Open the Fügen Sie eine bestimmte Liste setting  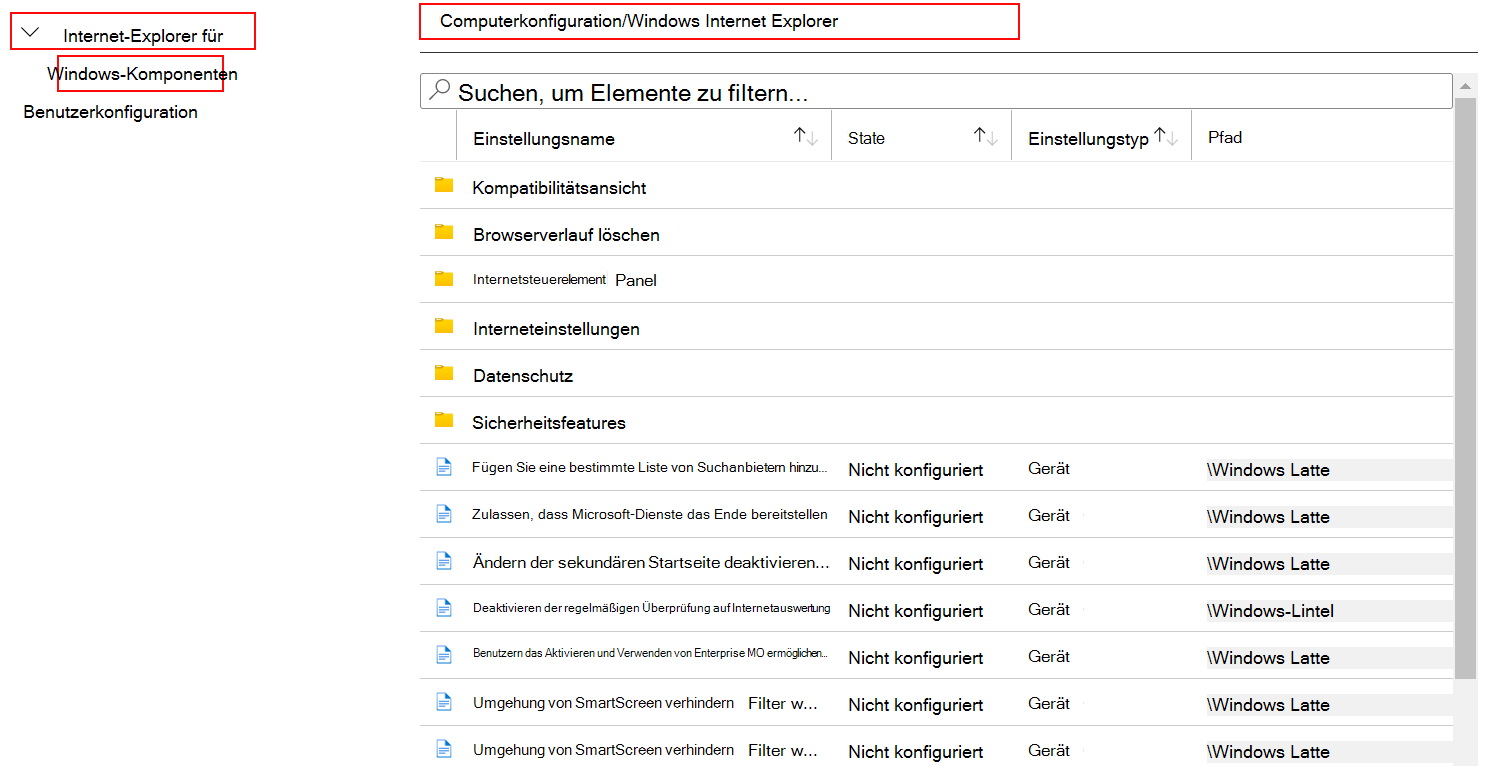(650, 467)
